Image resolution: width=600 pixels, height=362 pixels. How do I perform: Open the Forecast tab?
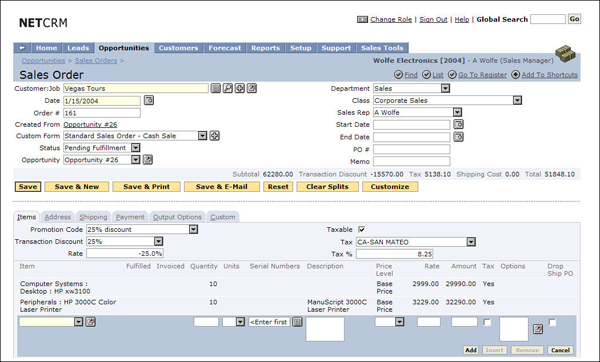coord(225,48)
